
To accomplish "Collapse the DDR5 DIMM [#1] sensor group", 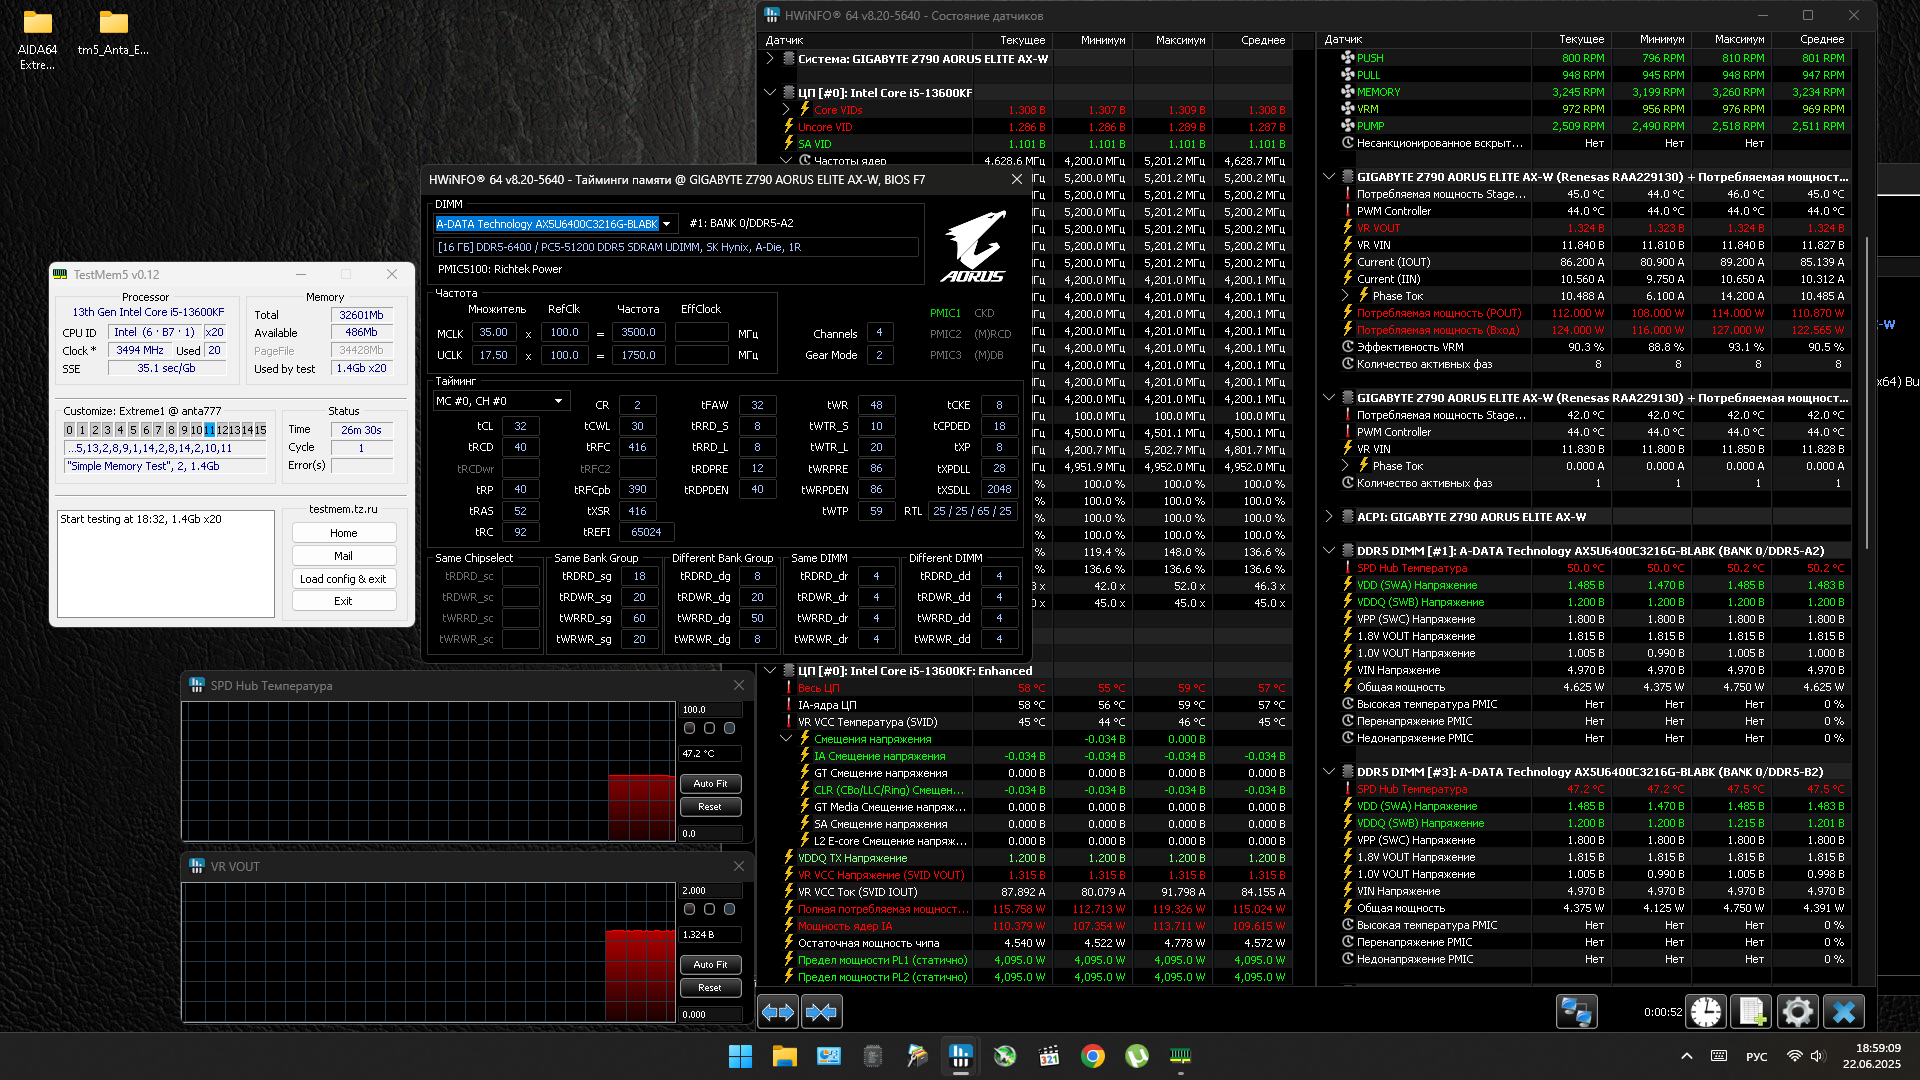I will 1329,551.
